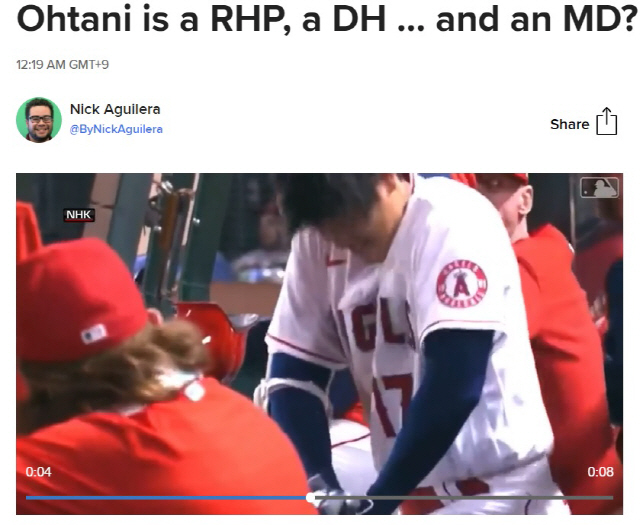This screenshot has width=640, height=525.
Task: Seek back on the played blue progress bar
Action: (166, 498)
